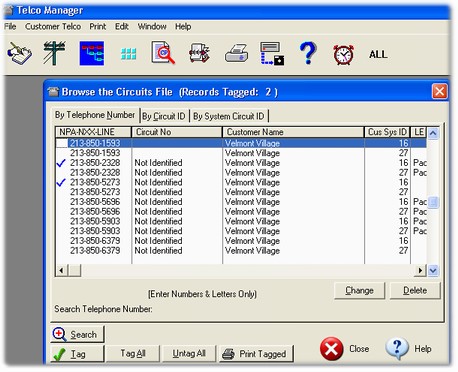Switch to By System Circuit ID tab
The width and height of the screenshot is (458, 372).
229,116
